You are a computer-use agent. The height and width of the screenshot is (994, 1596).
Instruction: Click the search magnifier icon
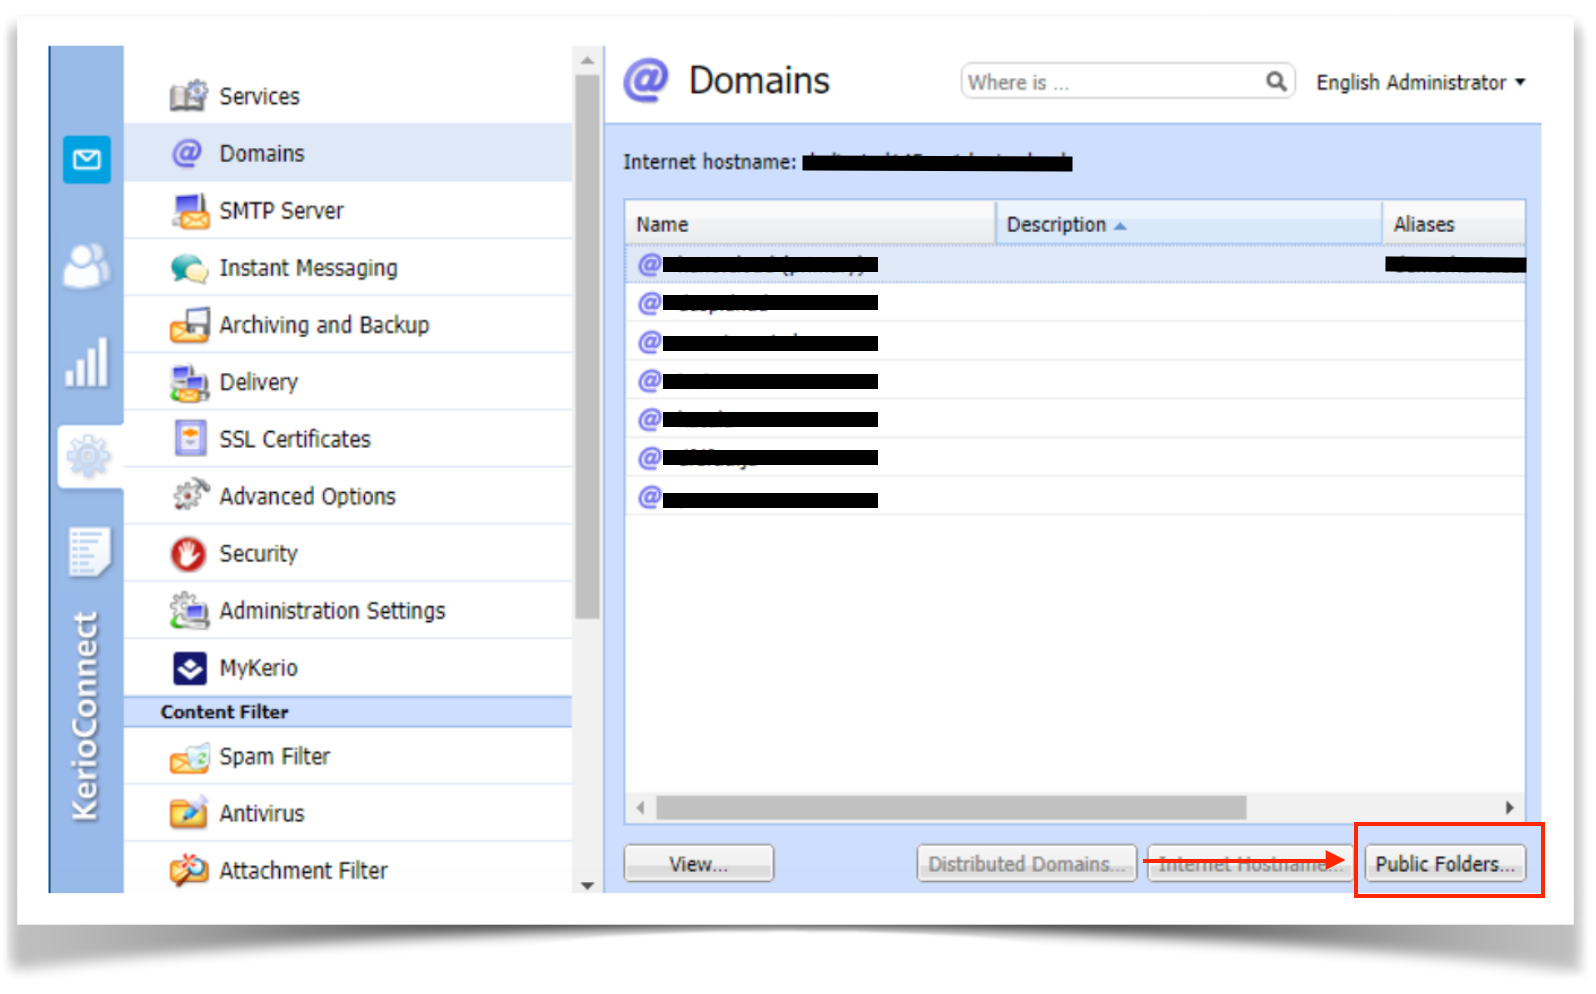[x=1276, y=82]
